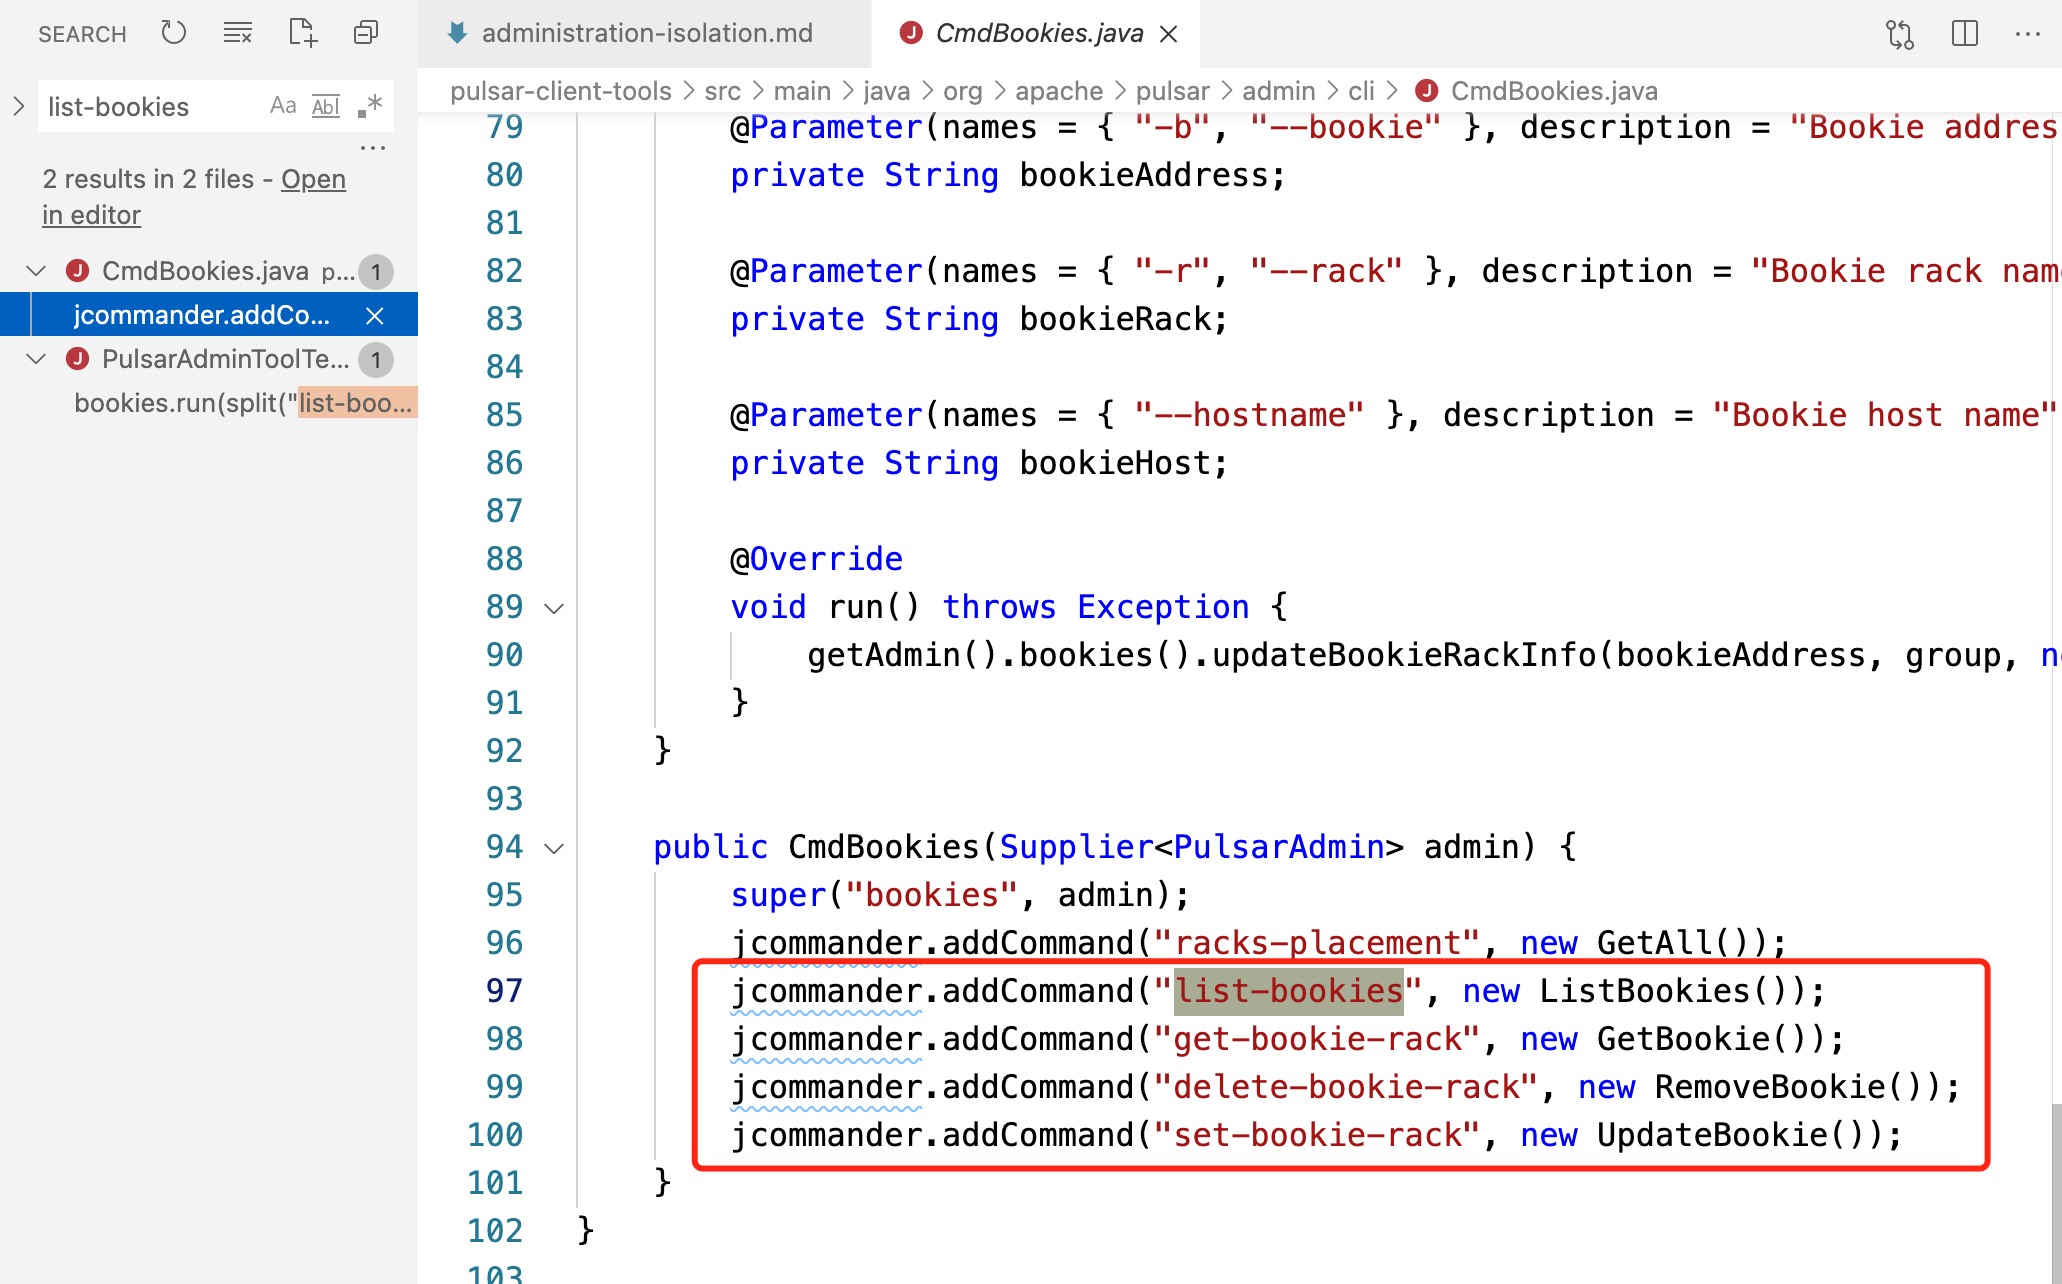Open the editor More Actions menu
This screenshot has width=2062, height=1284.
point(2027,33)
